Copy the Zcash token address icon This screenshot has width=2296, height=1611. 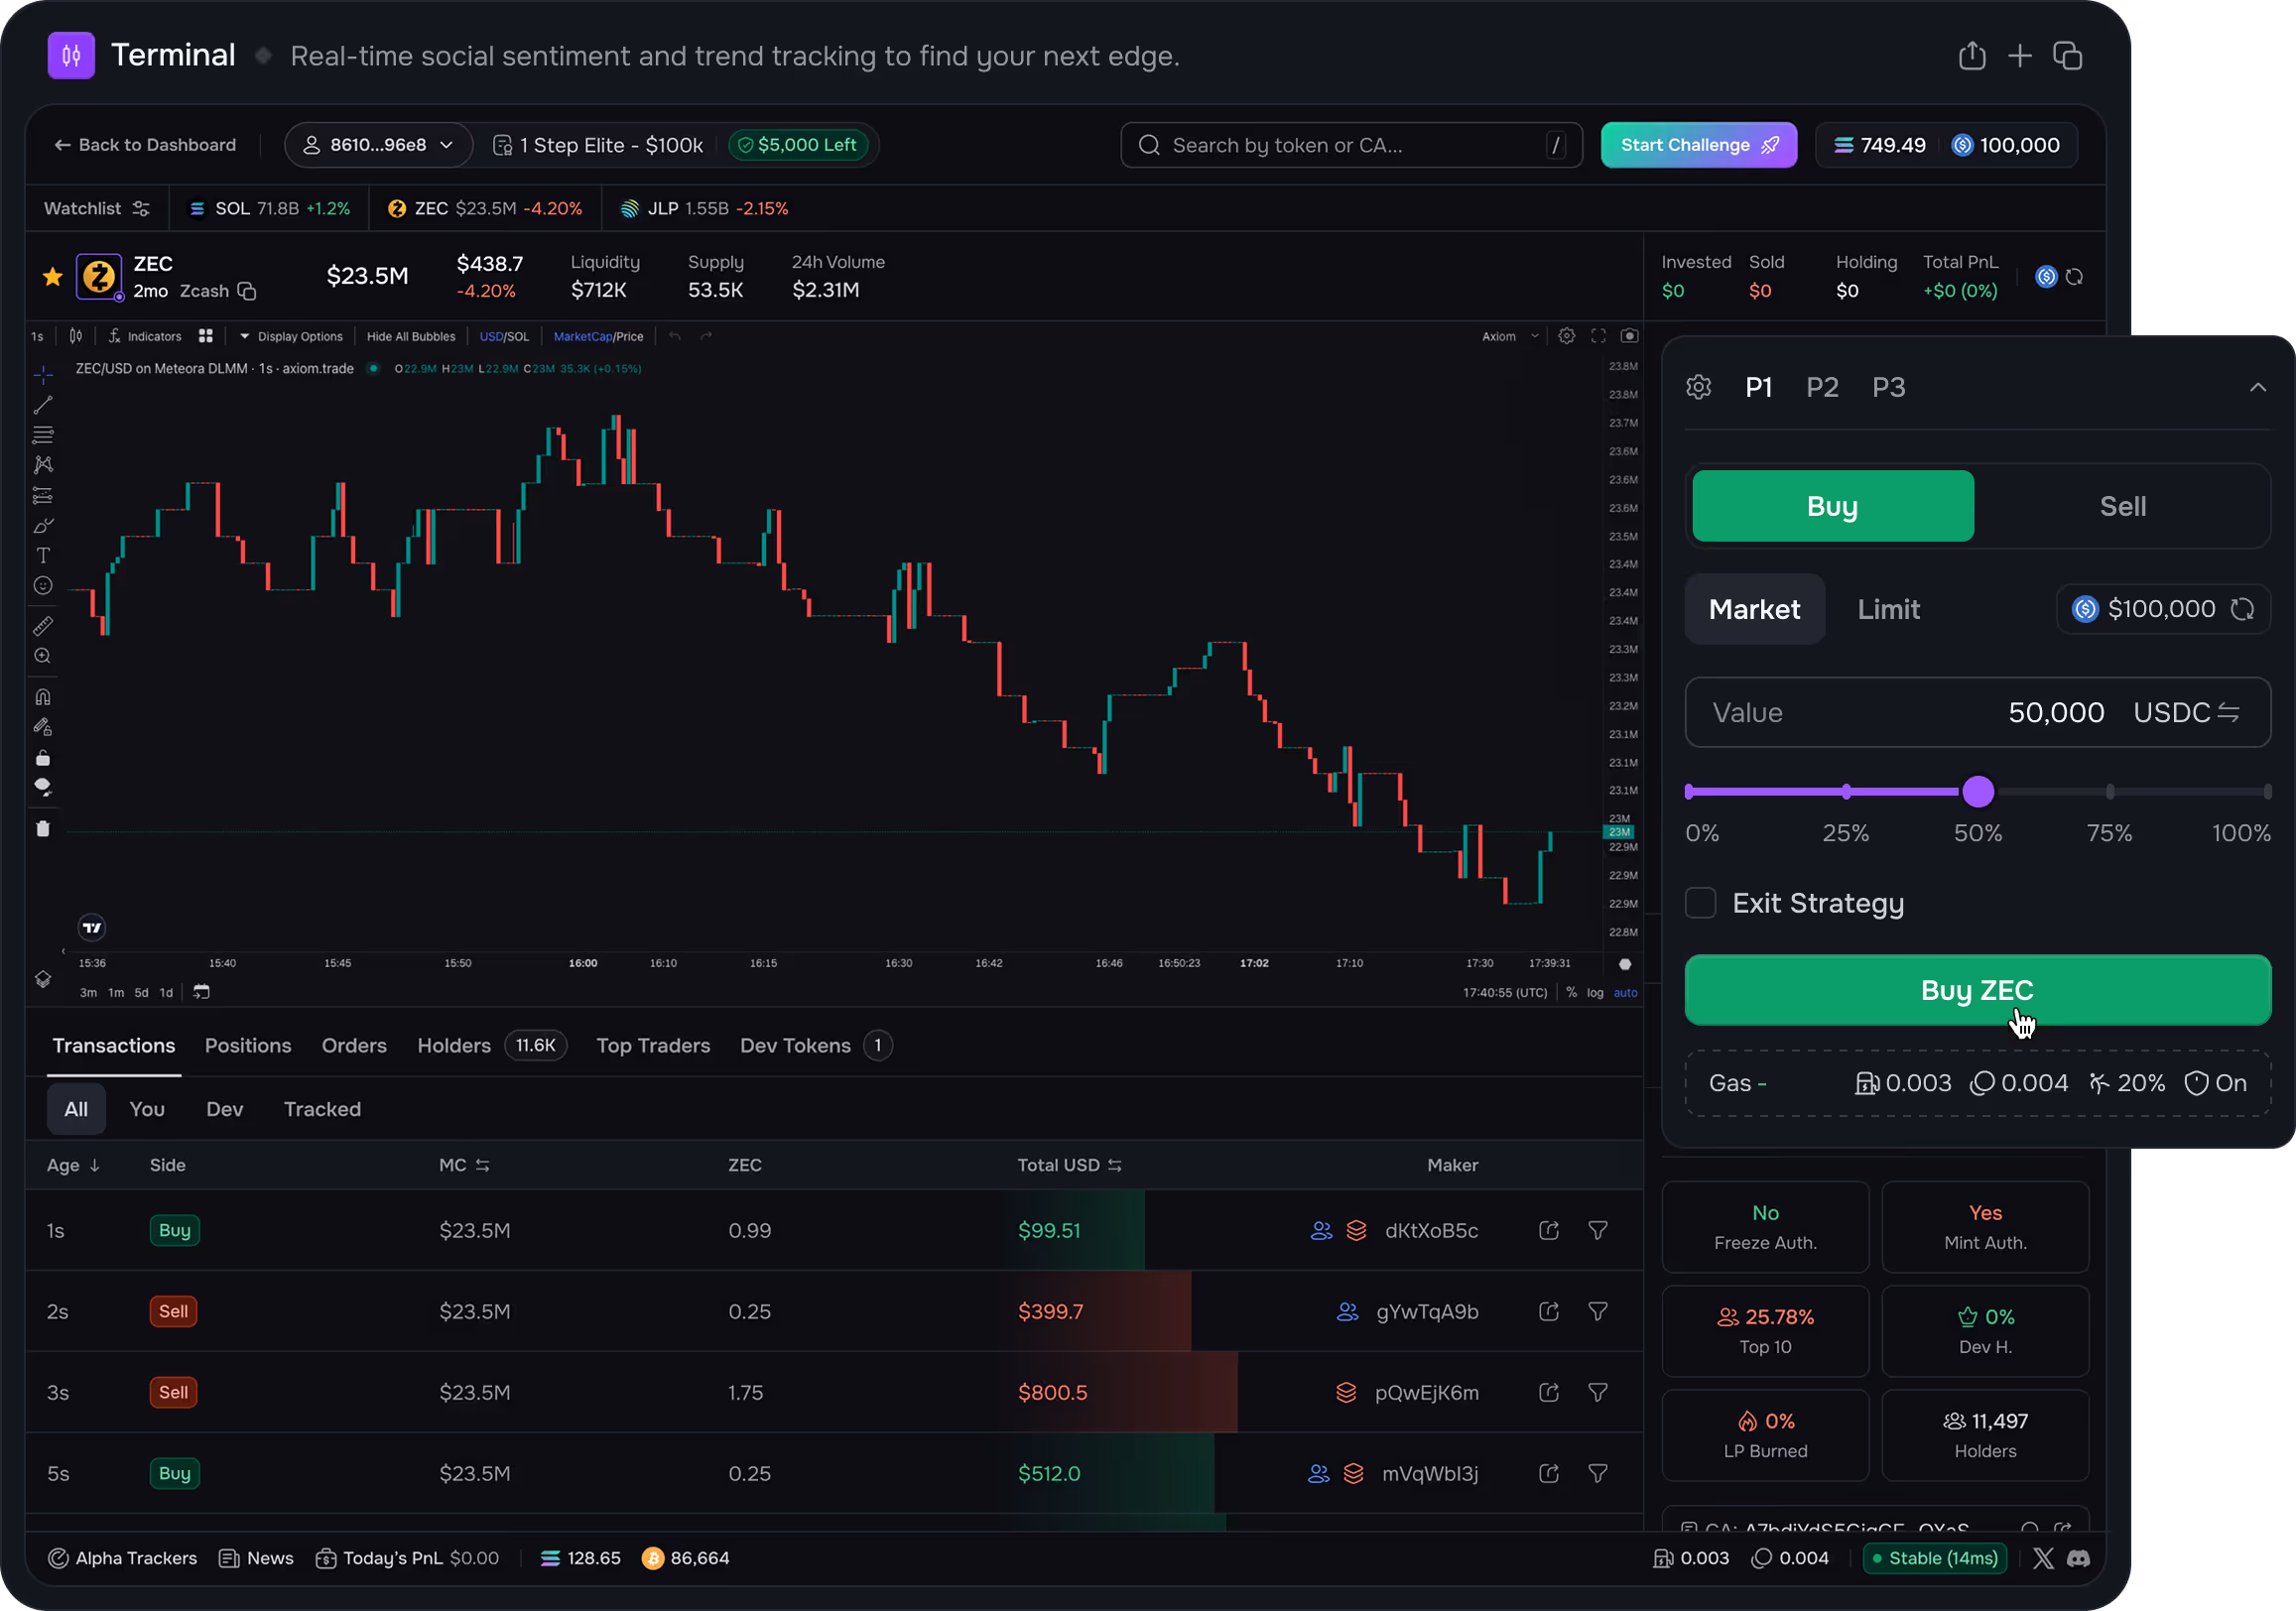pos(247,291)
